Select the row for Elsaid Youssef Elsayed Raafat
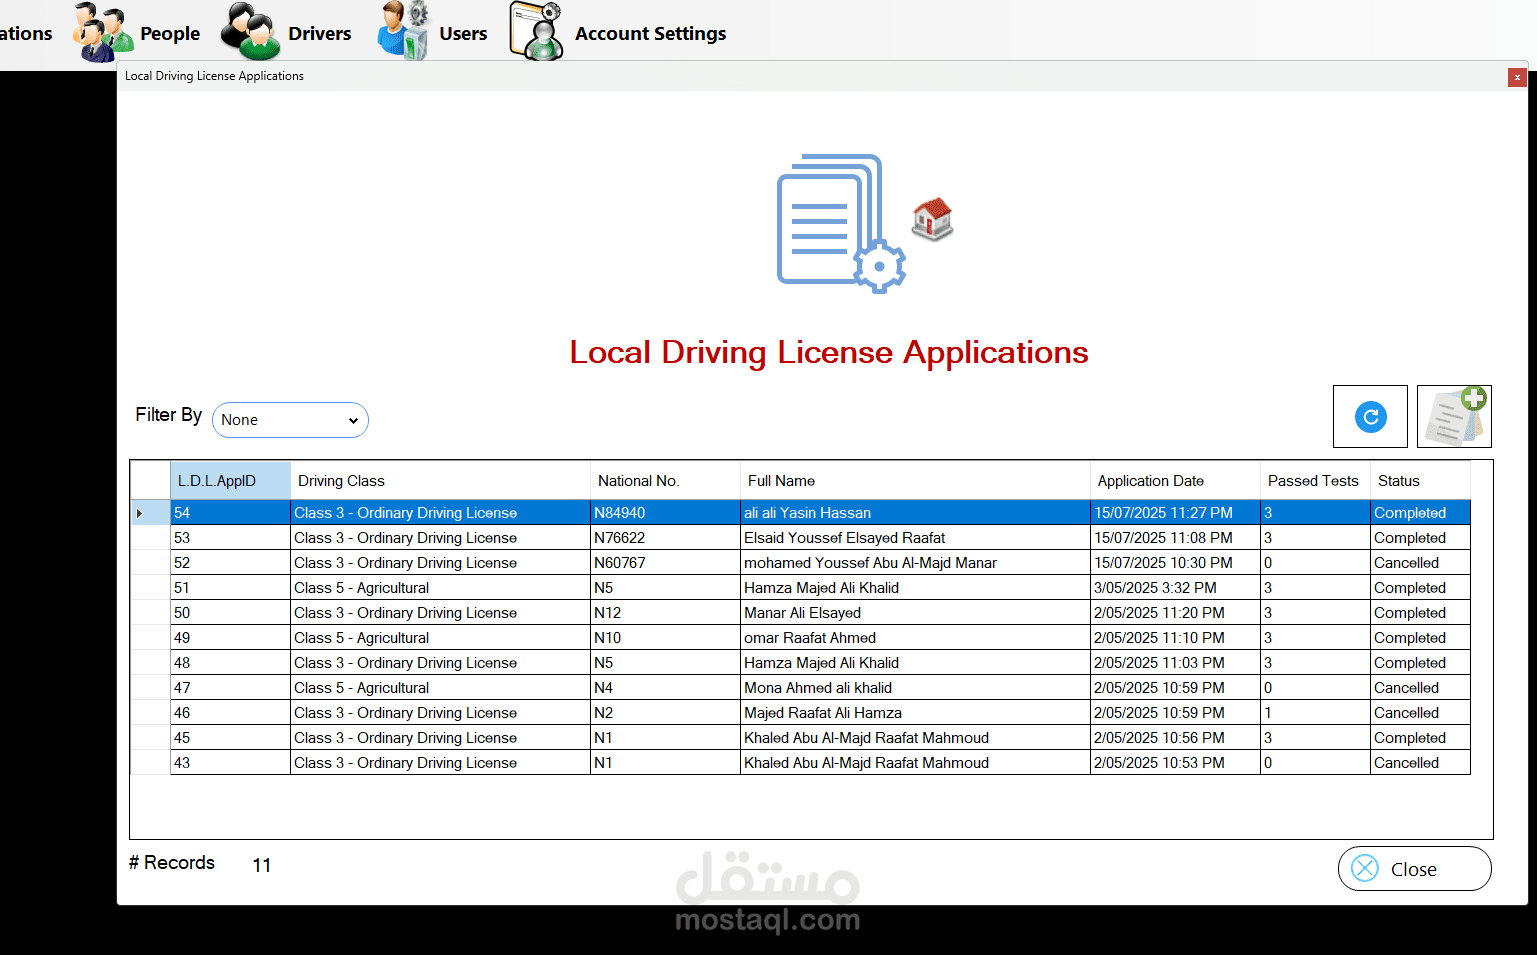 click(844, 538)
